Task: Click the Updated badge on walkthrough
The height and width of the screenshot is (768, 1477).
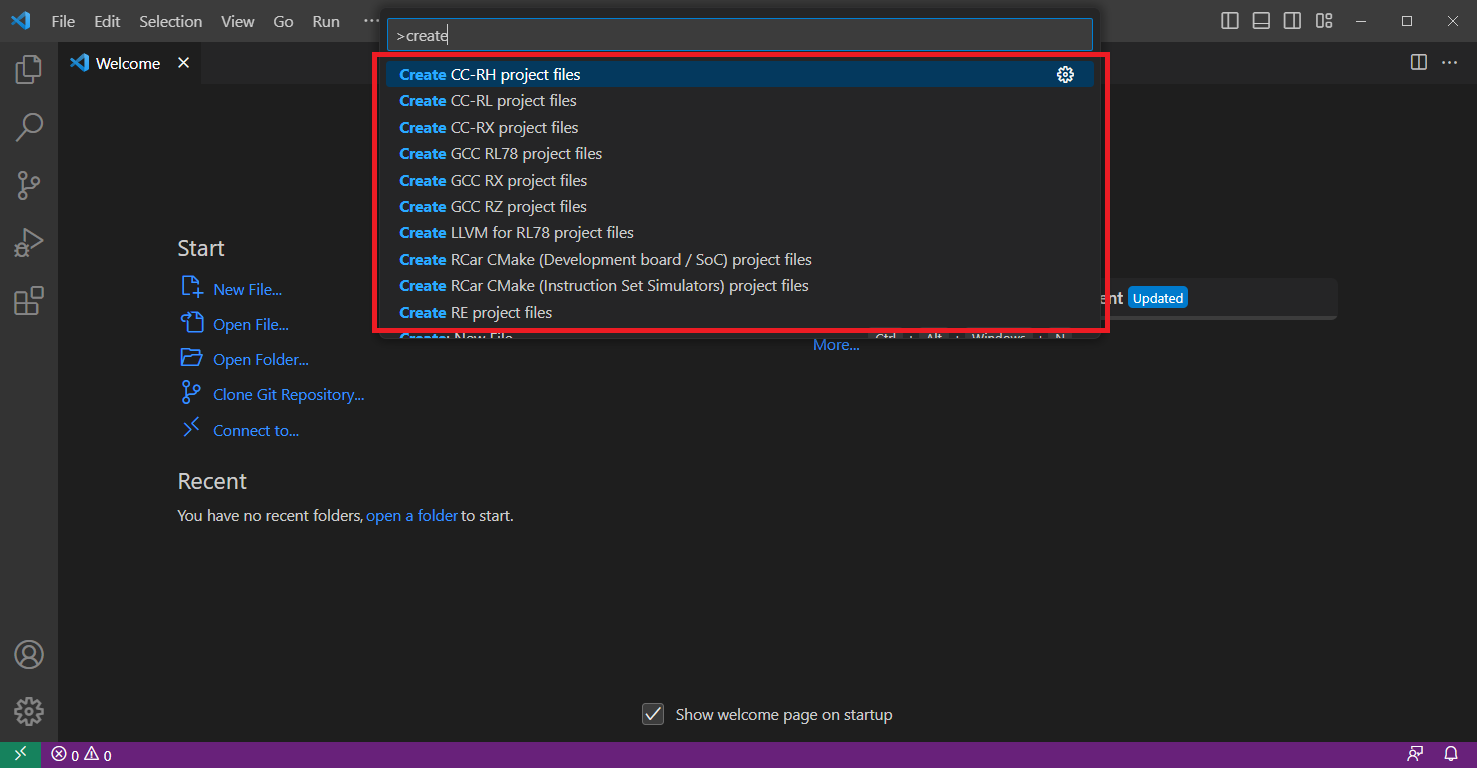Action: (x=1158, y=298)
